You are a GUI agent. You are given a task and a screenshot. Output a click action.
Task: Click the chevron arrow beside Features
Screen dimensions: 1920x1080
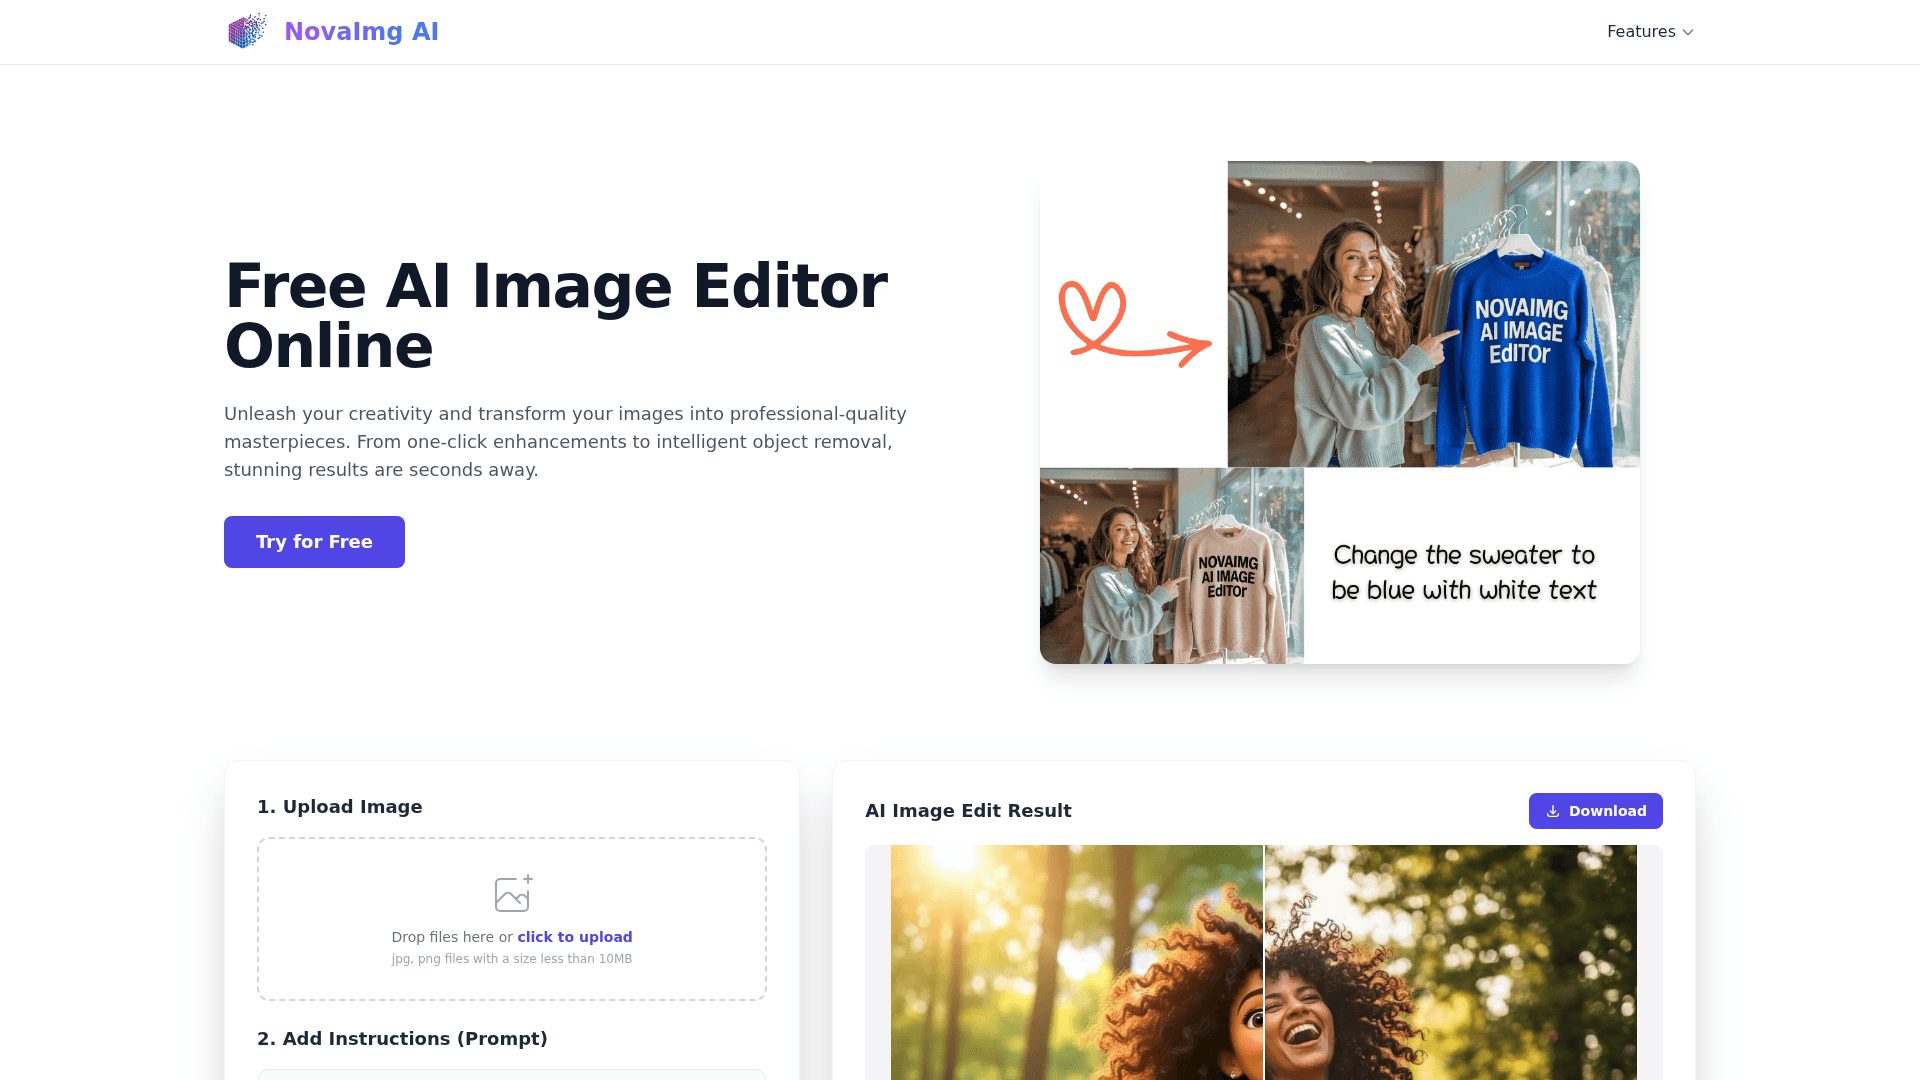1688,33
